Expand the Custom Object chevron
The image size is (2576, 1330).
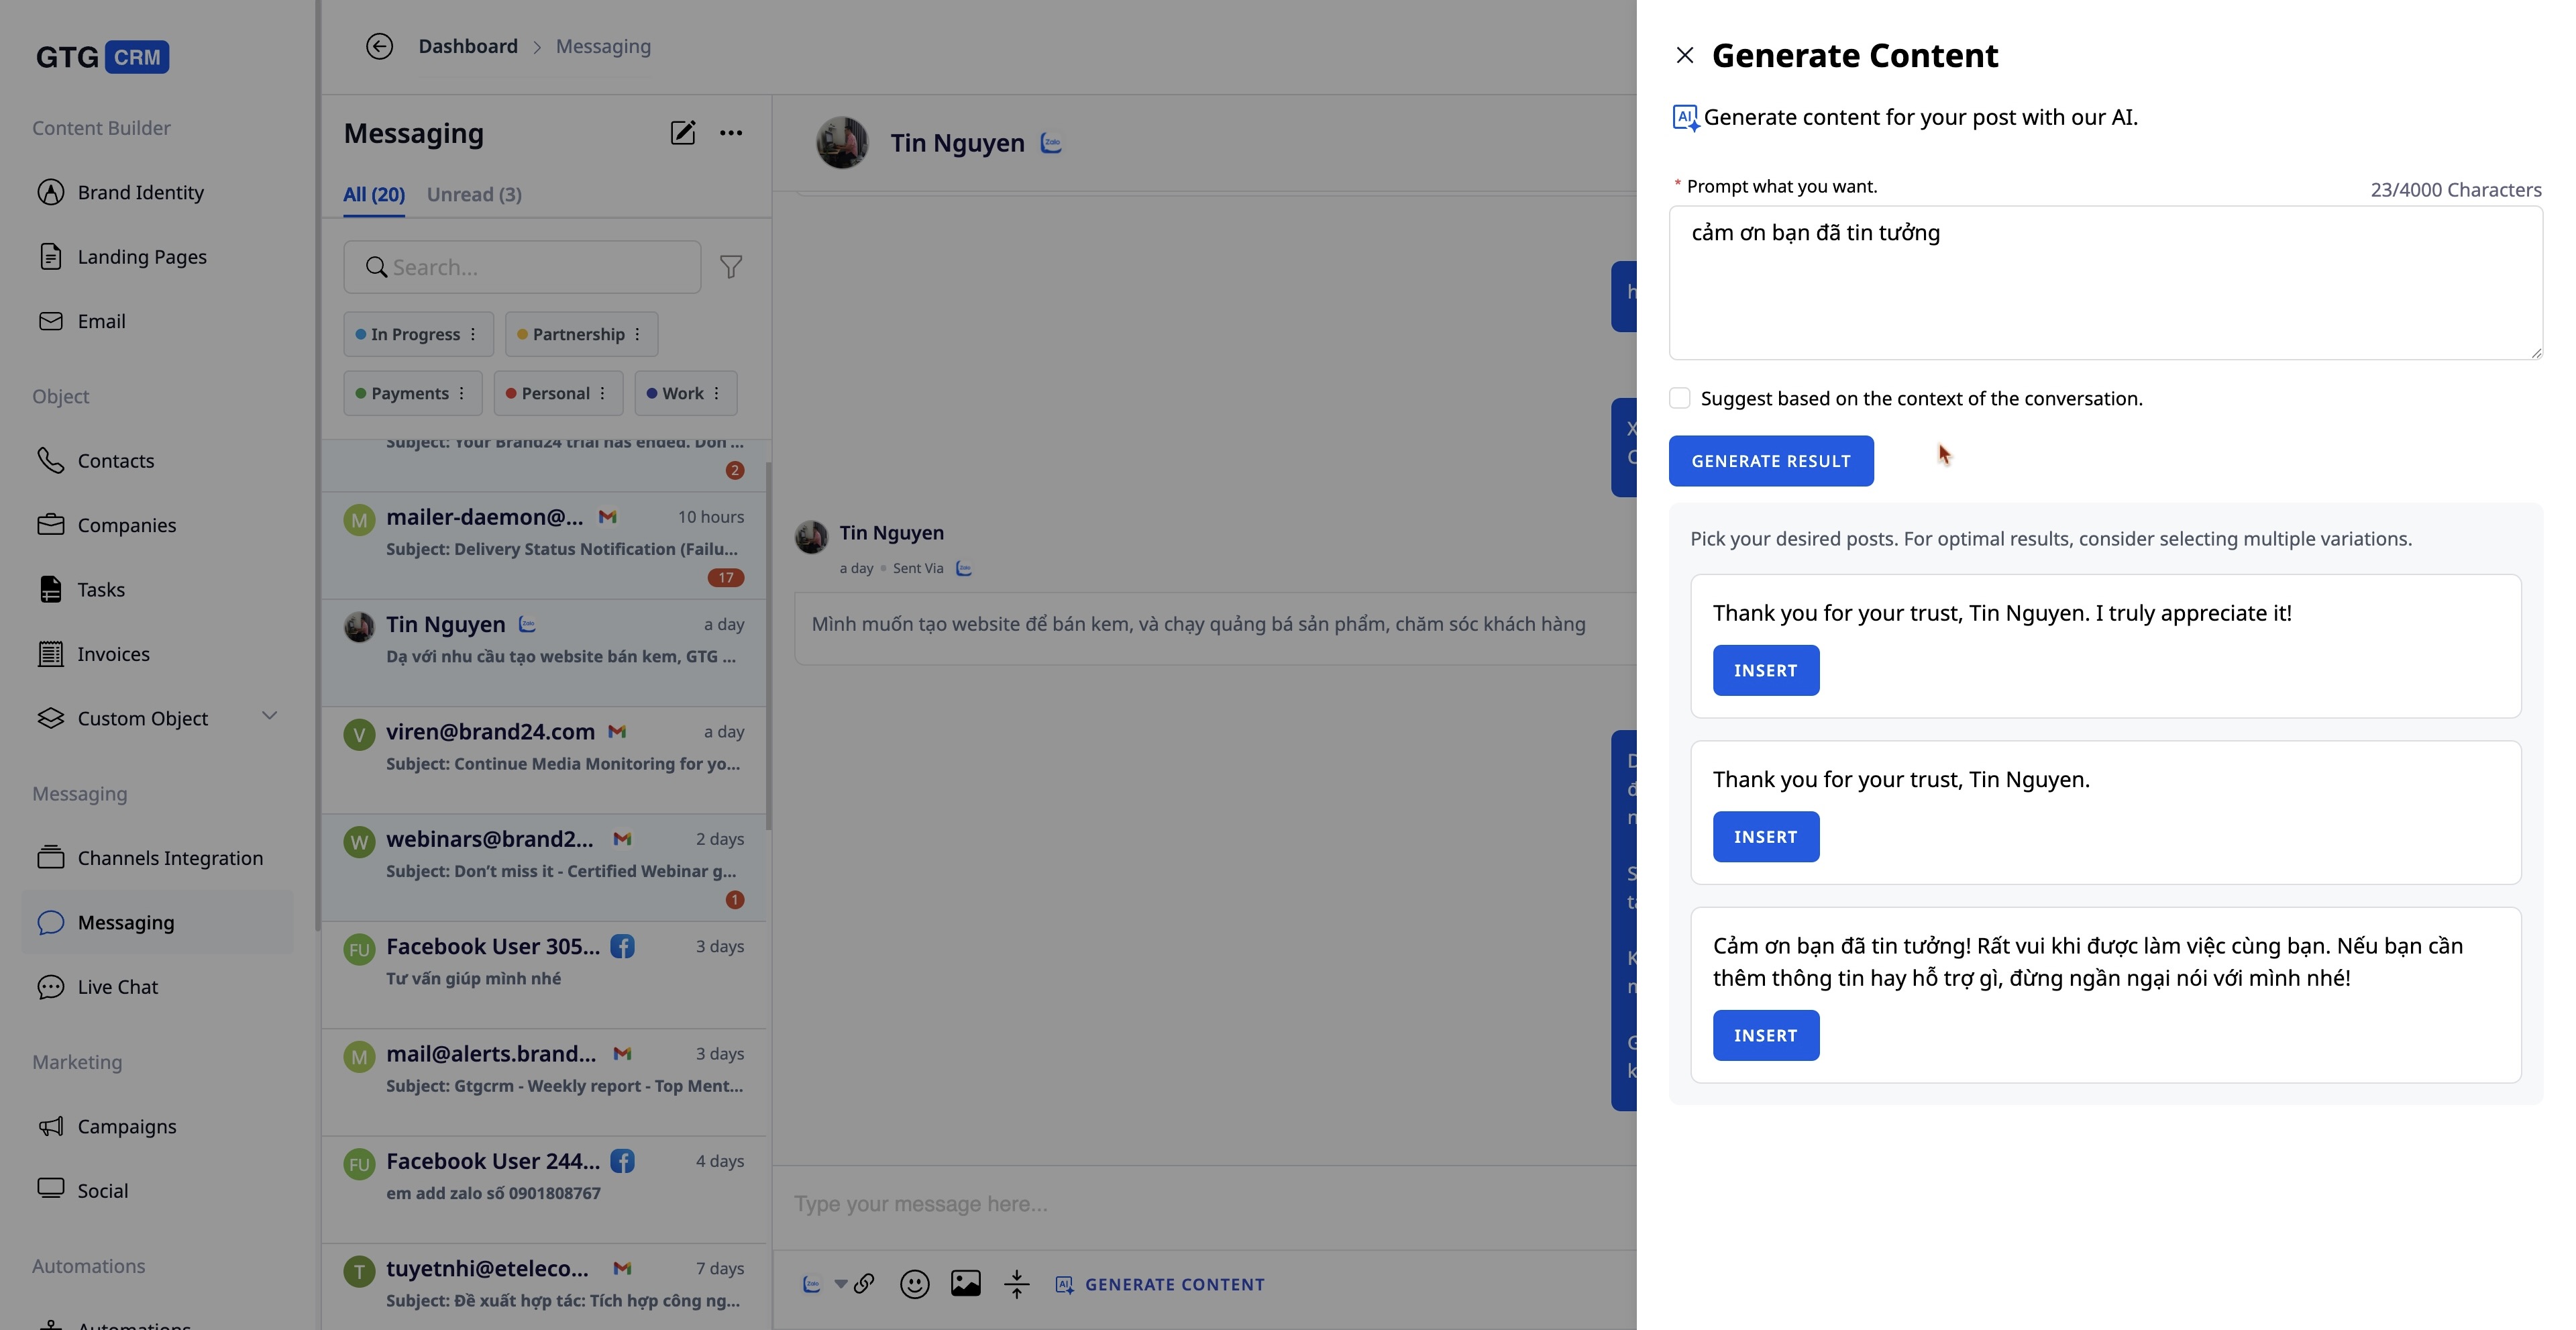click(269, 716)
